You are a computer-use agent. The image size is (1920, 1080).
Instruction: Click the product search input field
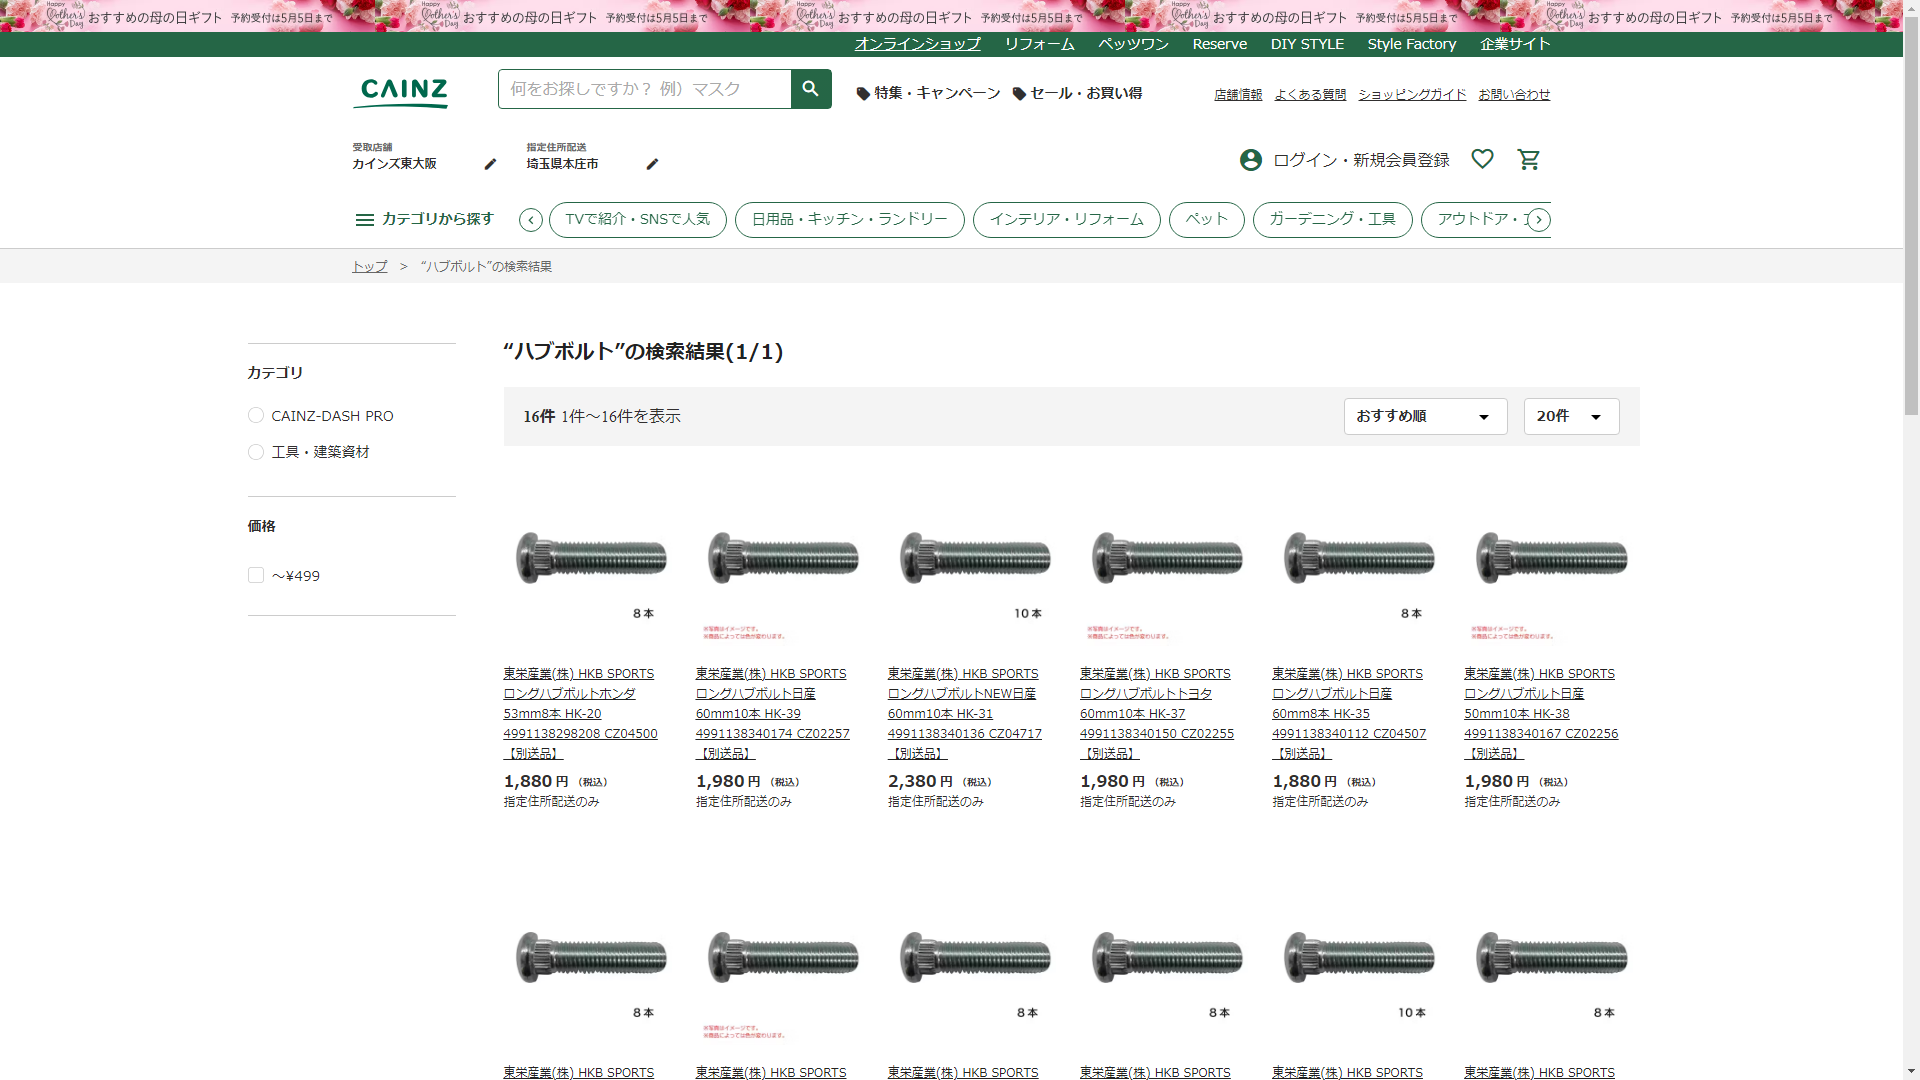(644, 89)
